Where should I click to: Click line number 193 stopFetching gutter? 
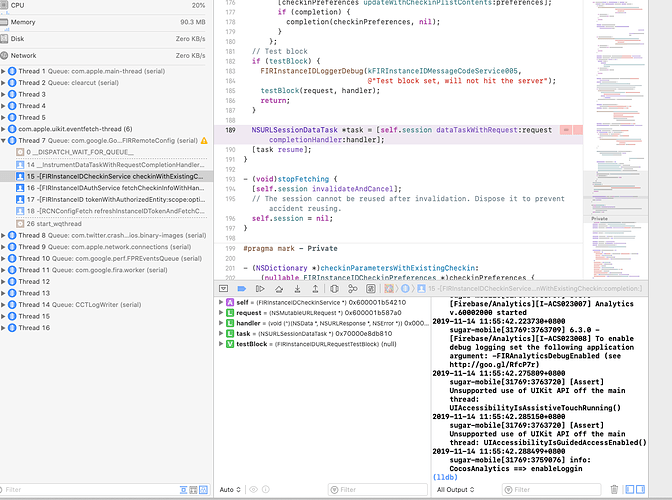pyautogui.click(x=231, y=179)
